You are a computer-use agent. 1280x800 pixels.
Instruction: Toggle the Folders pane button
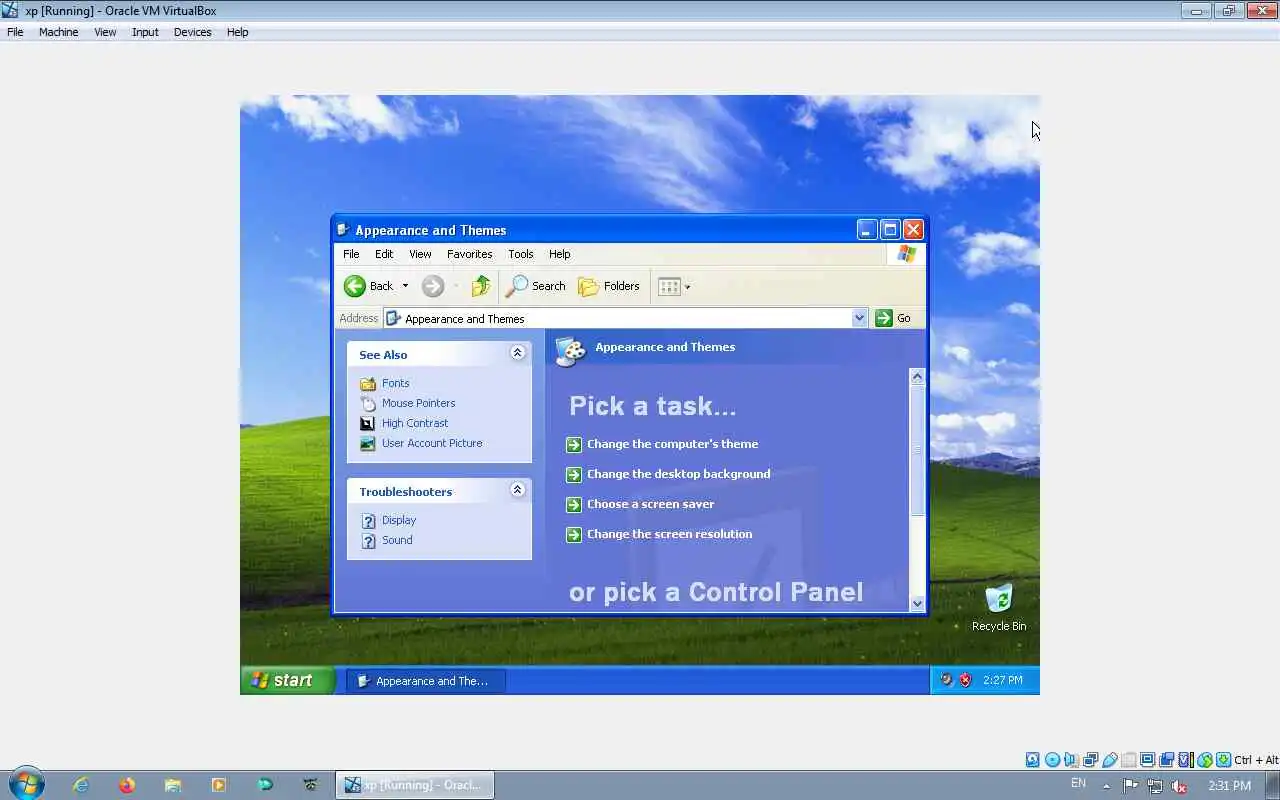tap(609, 286)
